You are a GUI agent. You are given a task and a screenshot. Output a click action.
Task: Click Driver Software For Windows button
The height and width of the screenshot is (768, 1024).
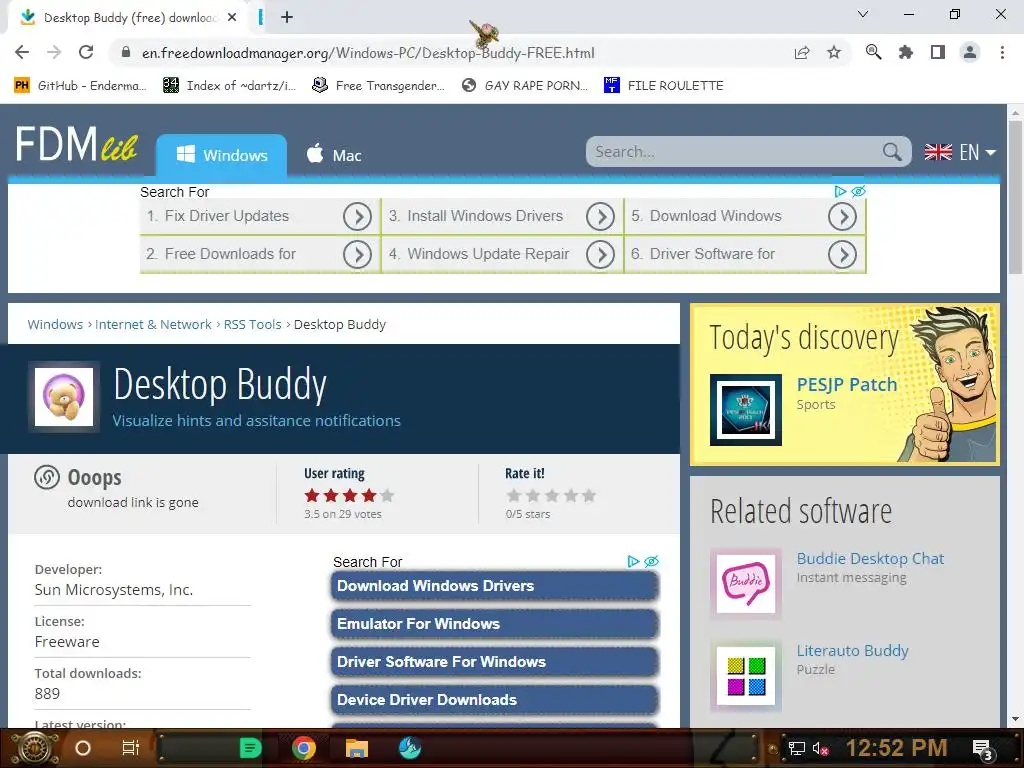(494, 662)
